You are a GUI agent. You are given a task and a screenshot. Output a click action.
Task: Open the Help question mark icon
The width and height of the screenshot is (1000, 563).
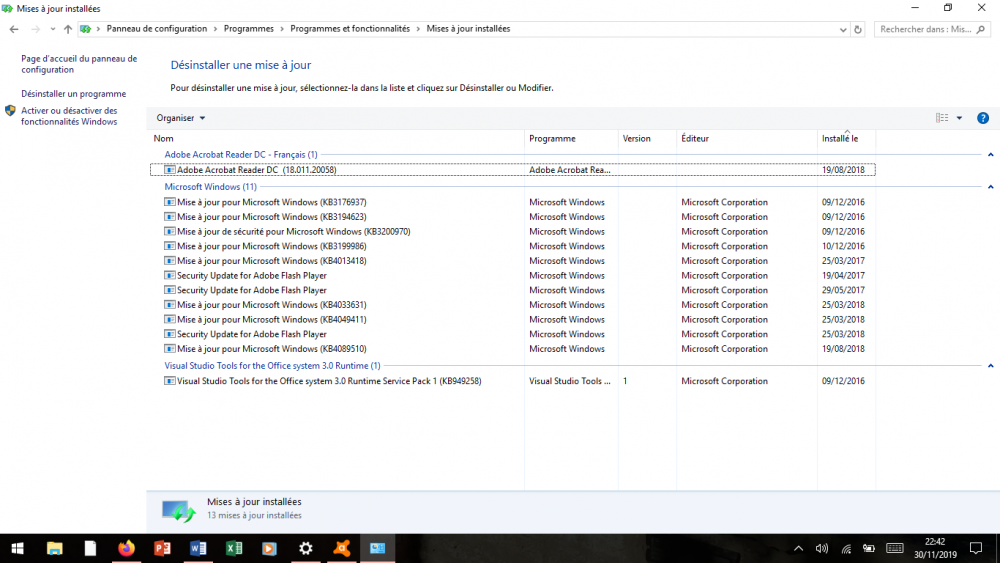point(982,118)
